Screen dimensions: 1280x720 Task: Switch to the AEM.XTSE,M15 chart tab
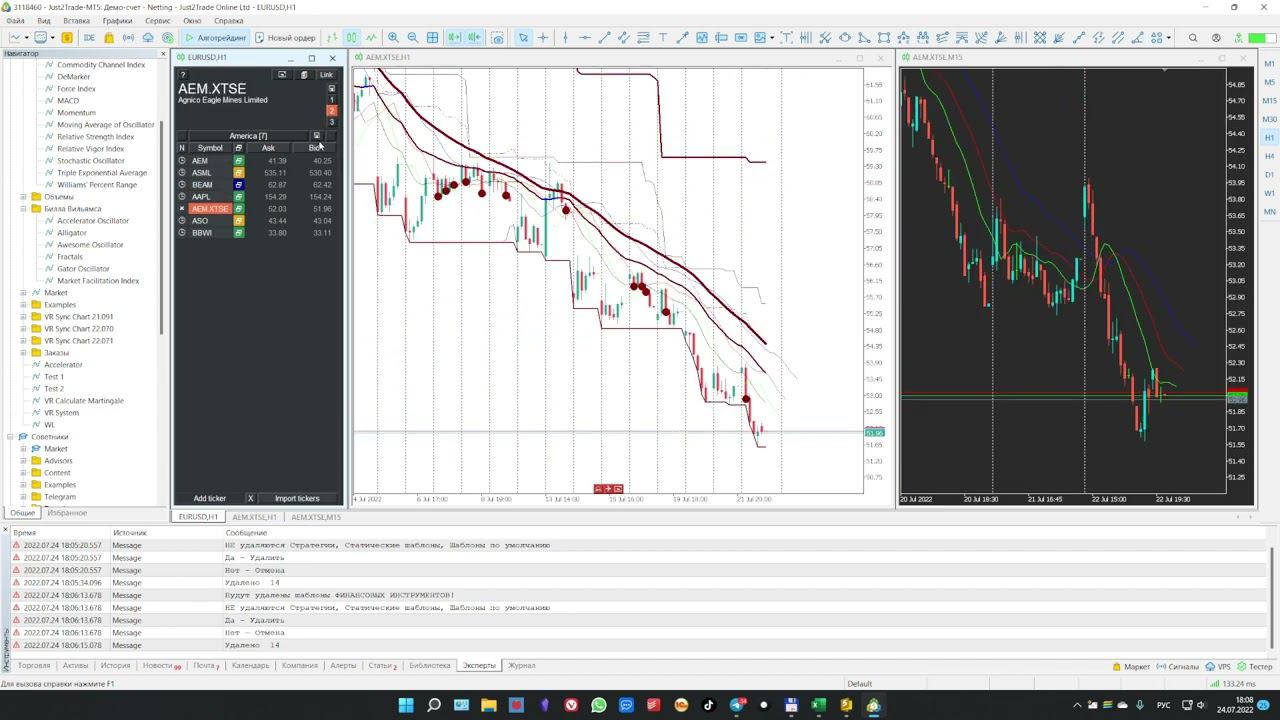click(316, 517)
